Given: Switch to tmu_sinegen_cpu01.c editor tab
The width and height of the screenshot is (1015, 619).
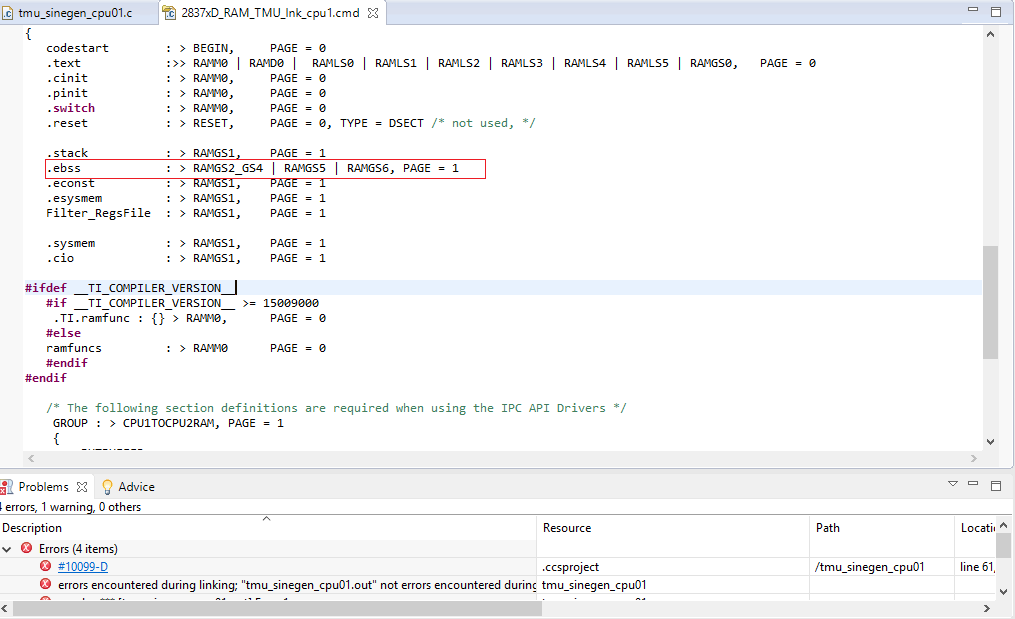Looking at the screenshot, I should [x=75, y=13].
